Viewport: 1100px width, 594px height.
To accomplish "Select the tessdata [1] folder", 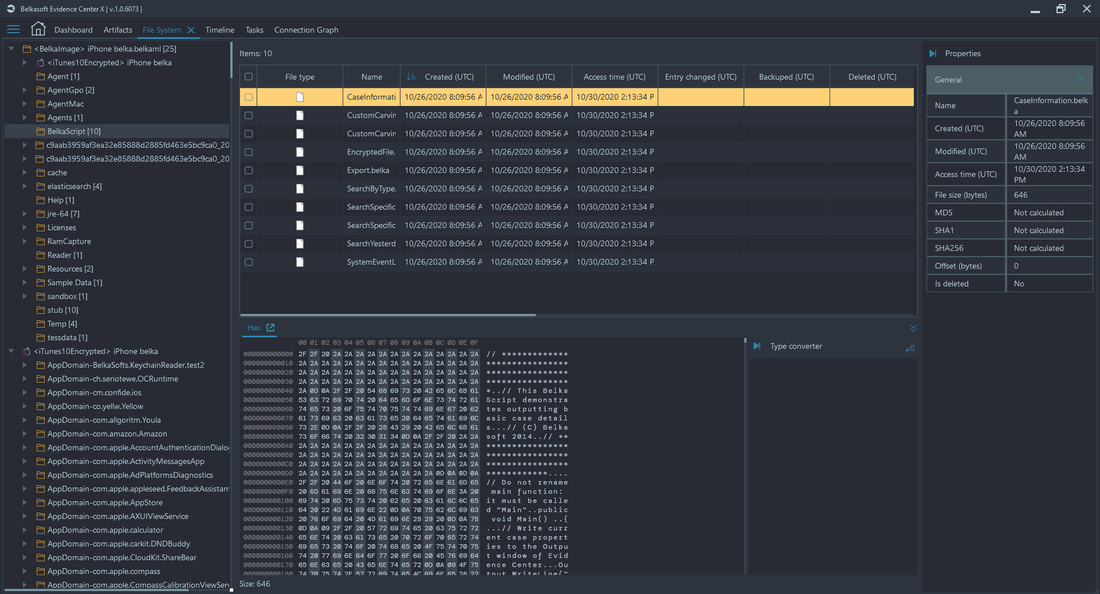I will tap(67, 337).
